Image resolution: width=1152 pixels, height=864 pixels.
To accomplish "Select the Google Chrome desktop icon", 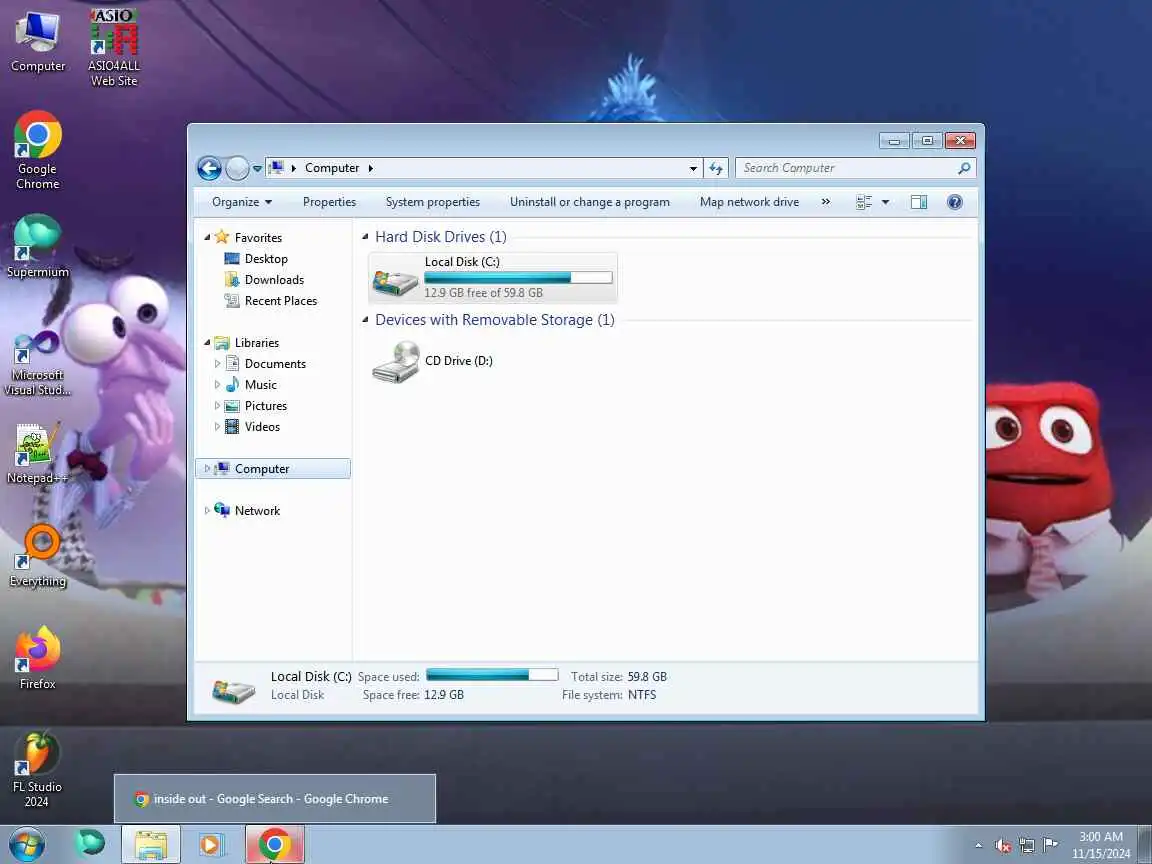I will click(37, 151).
